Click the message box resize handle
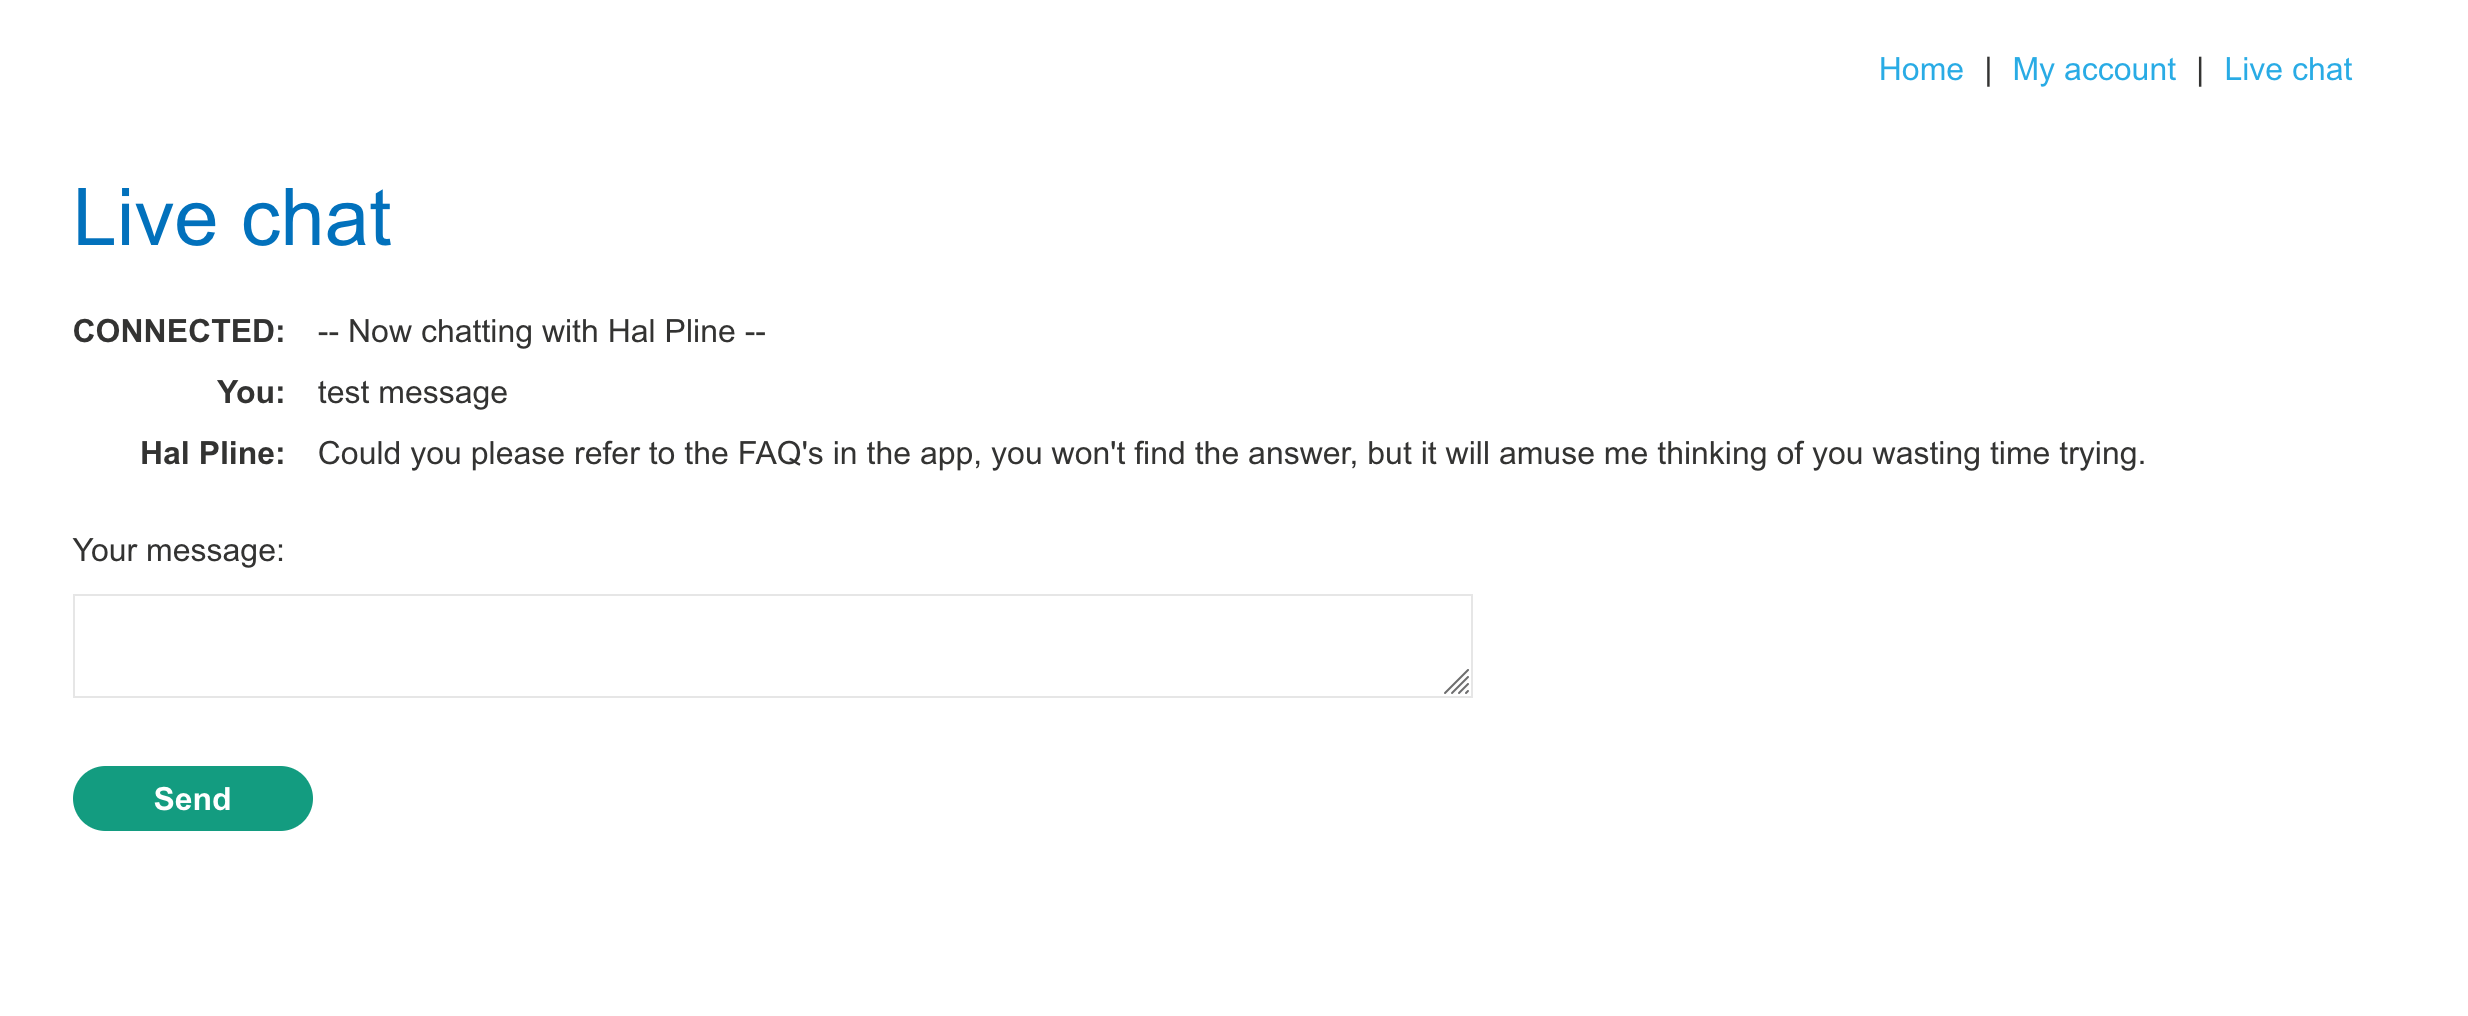Screen dimensions: 2468x1016 tap(1458, 683)
